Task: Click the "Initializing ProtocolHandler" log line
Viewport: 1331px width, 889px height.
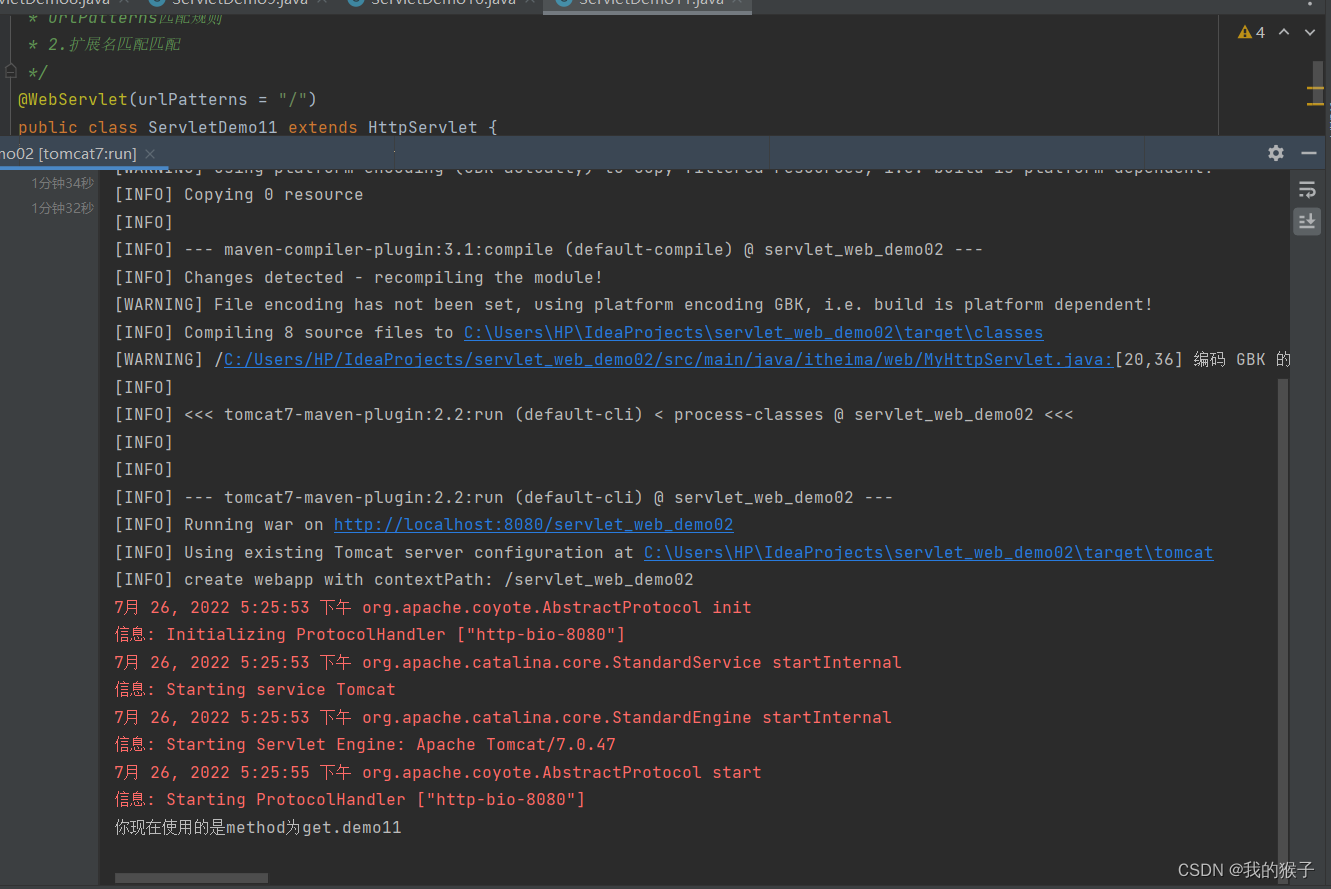Action: pos(370,635)
